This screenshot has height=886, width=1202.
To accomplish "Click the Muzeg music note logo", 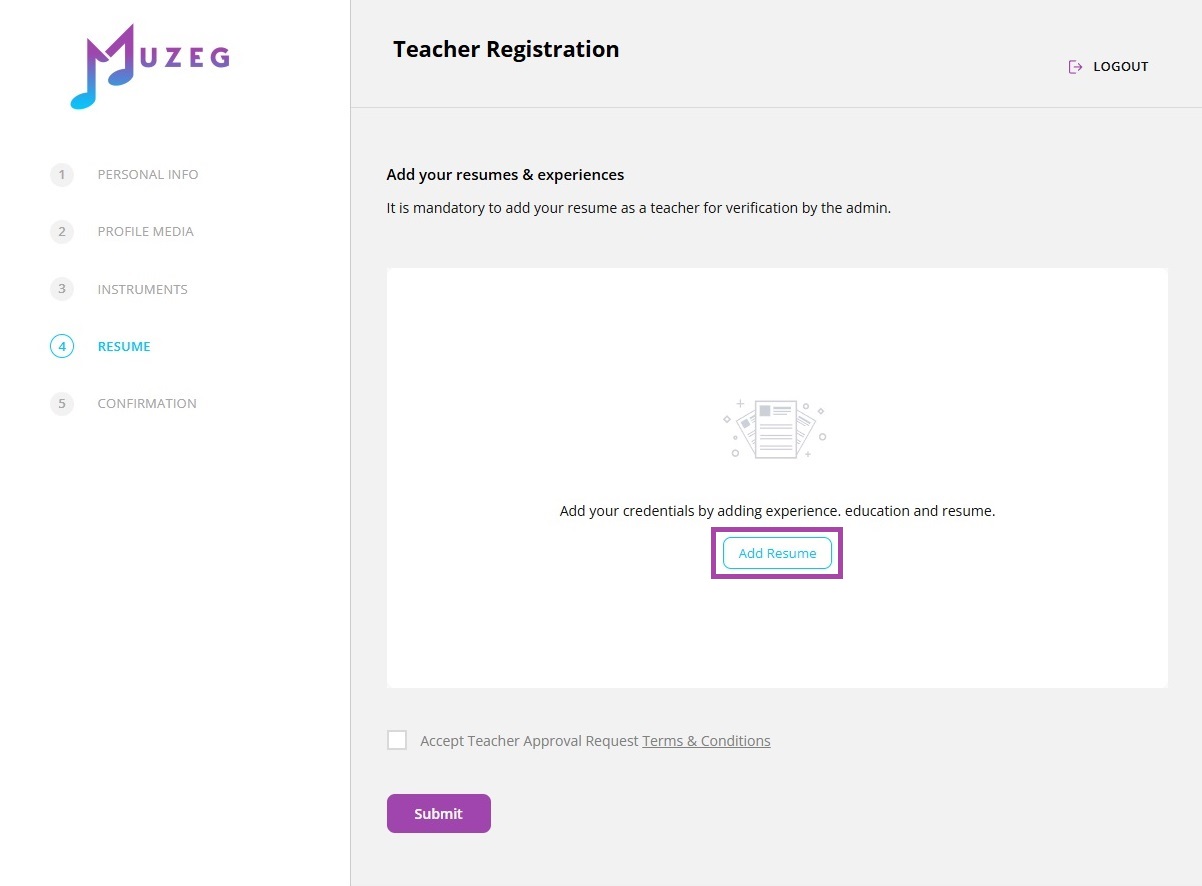I will coord(104,68).
